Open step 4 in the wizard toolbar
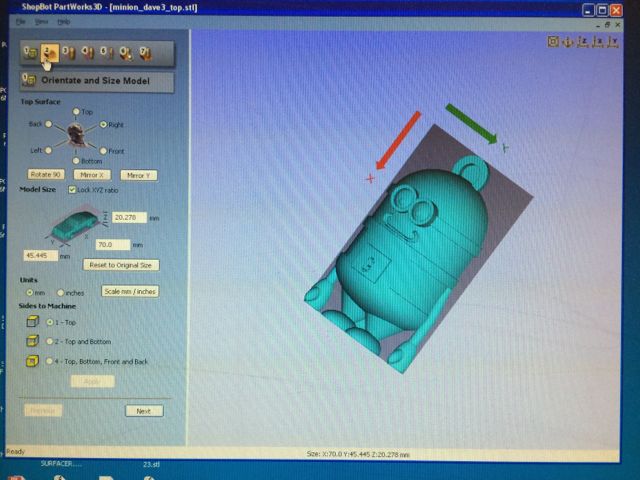 coord(88,53)
